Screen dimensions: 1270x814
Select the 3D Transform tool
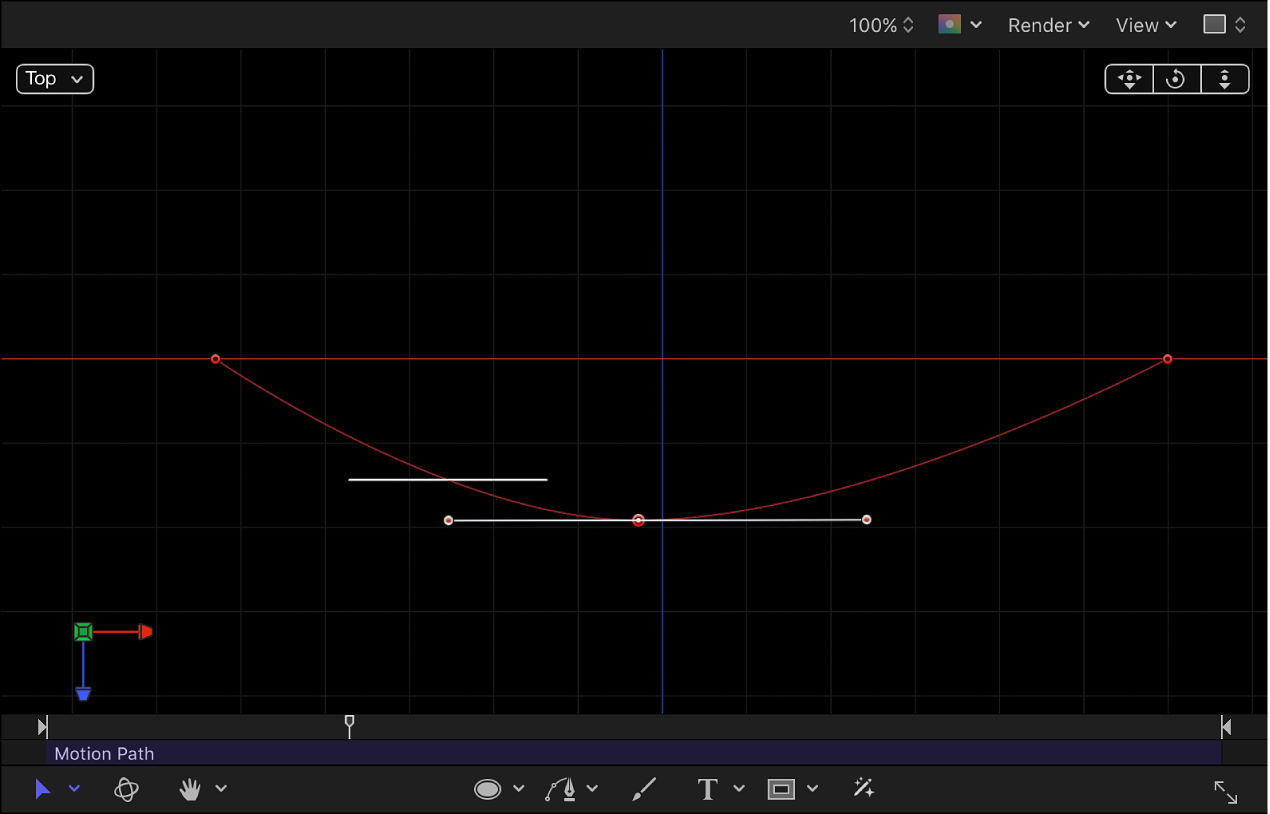(126, 789)
